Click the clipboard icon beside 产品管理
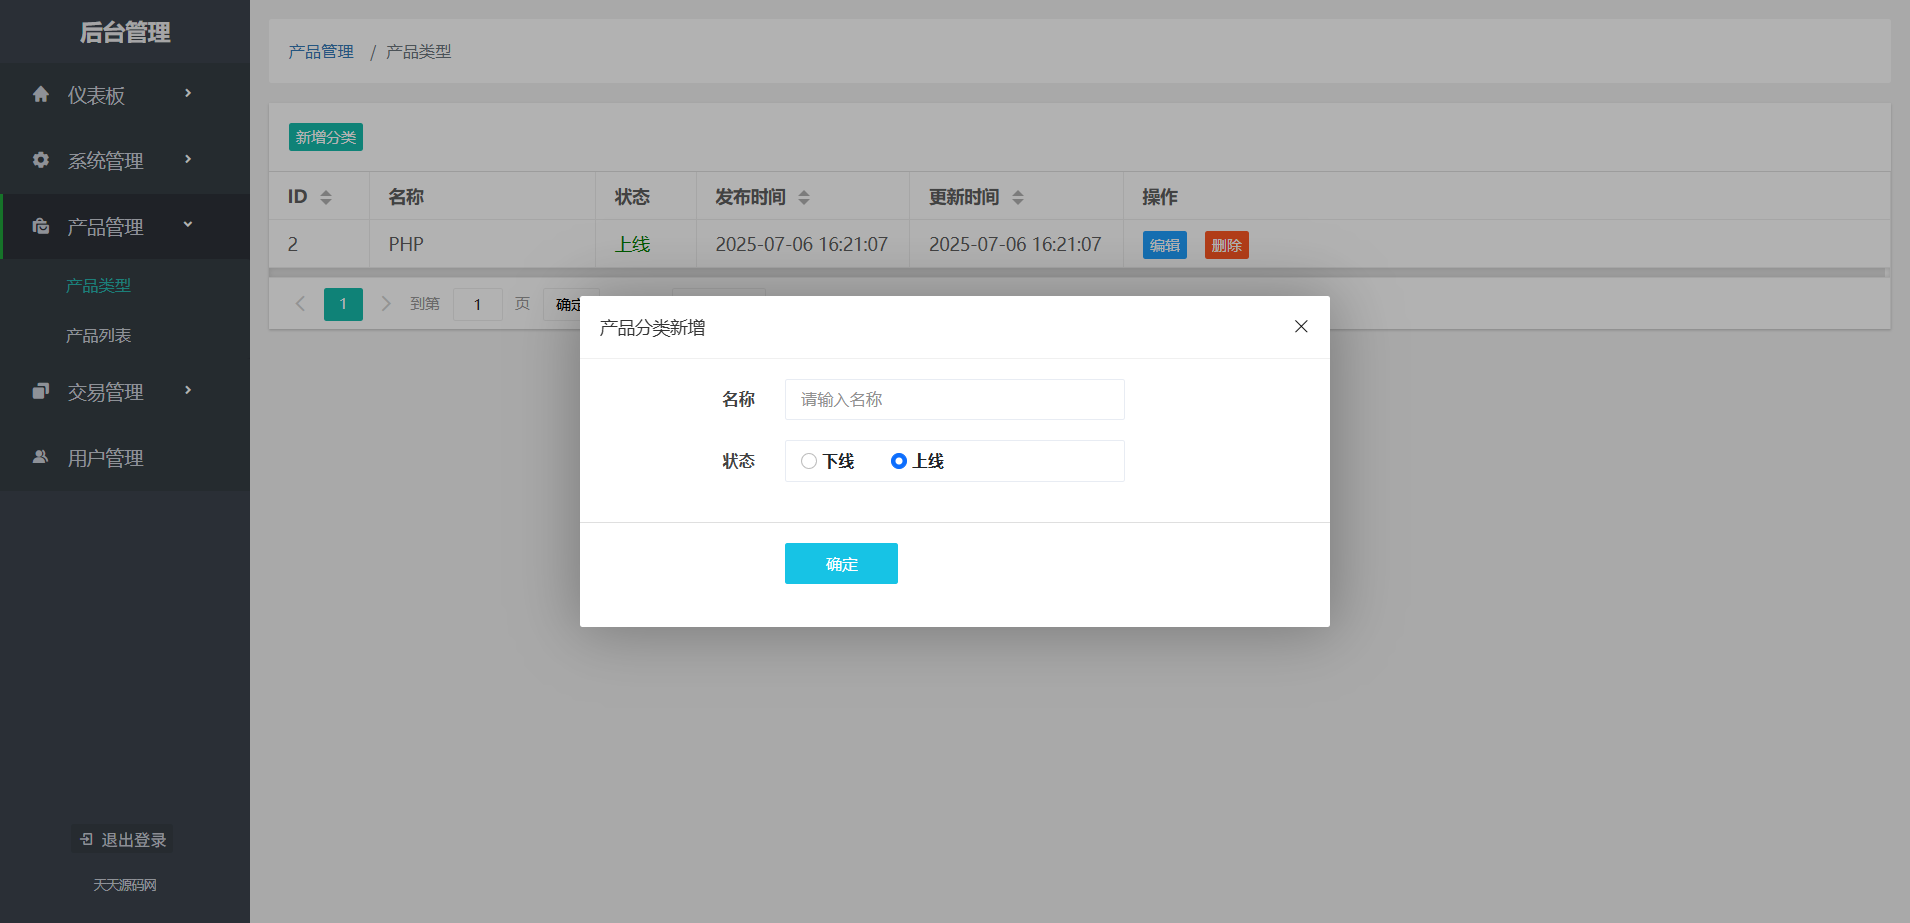This screenshot has height=923, width=1910. 41,226
